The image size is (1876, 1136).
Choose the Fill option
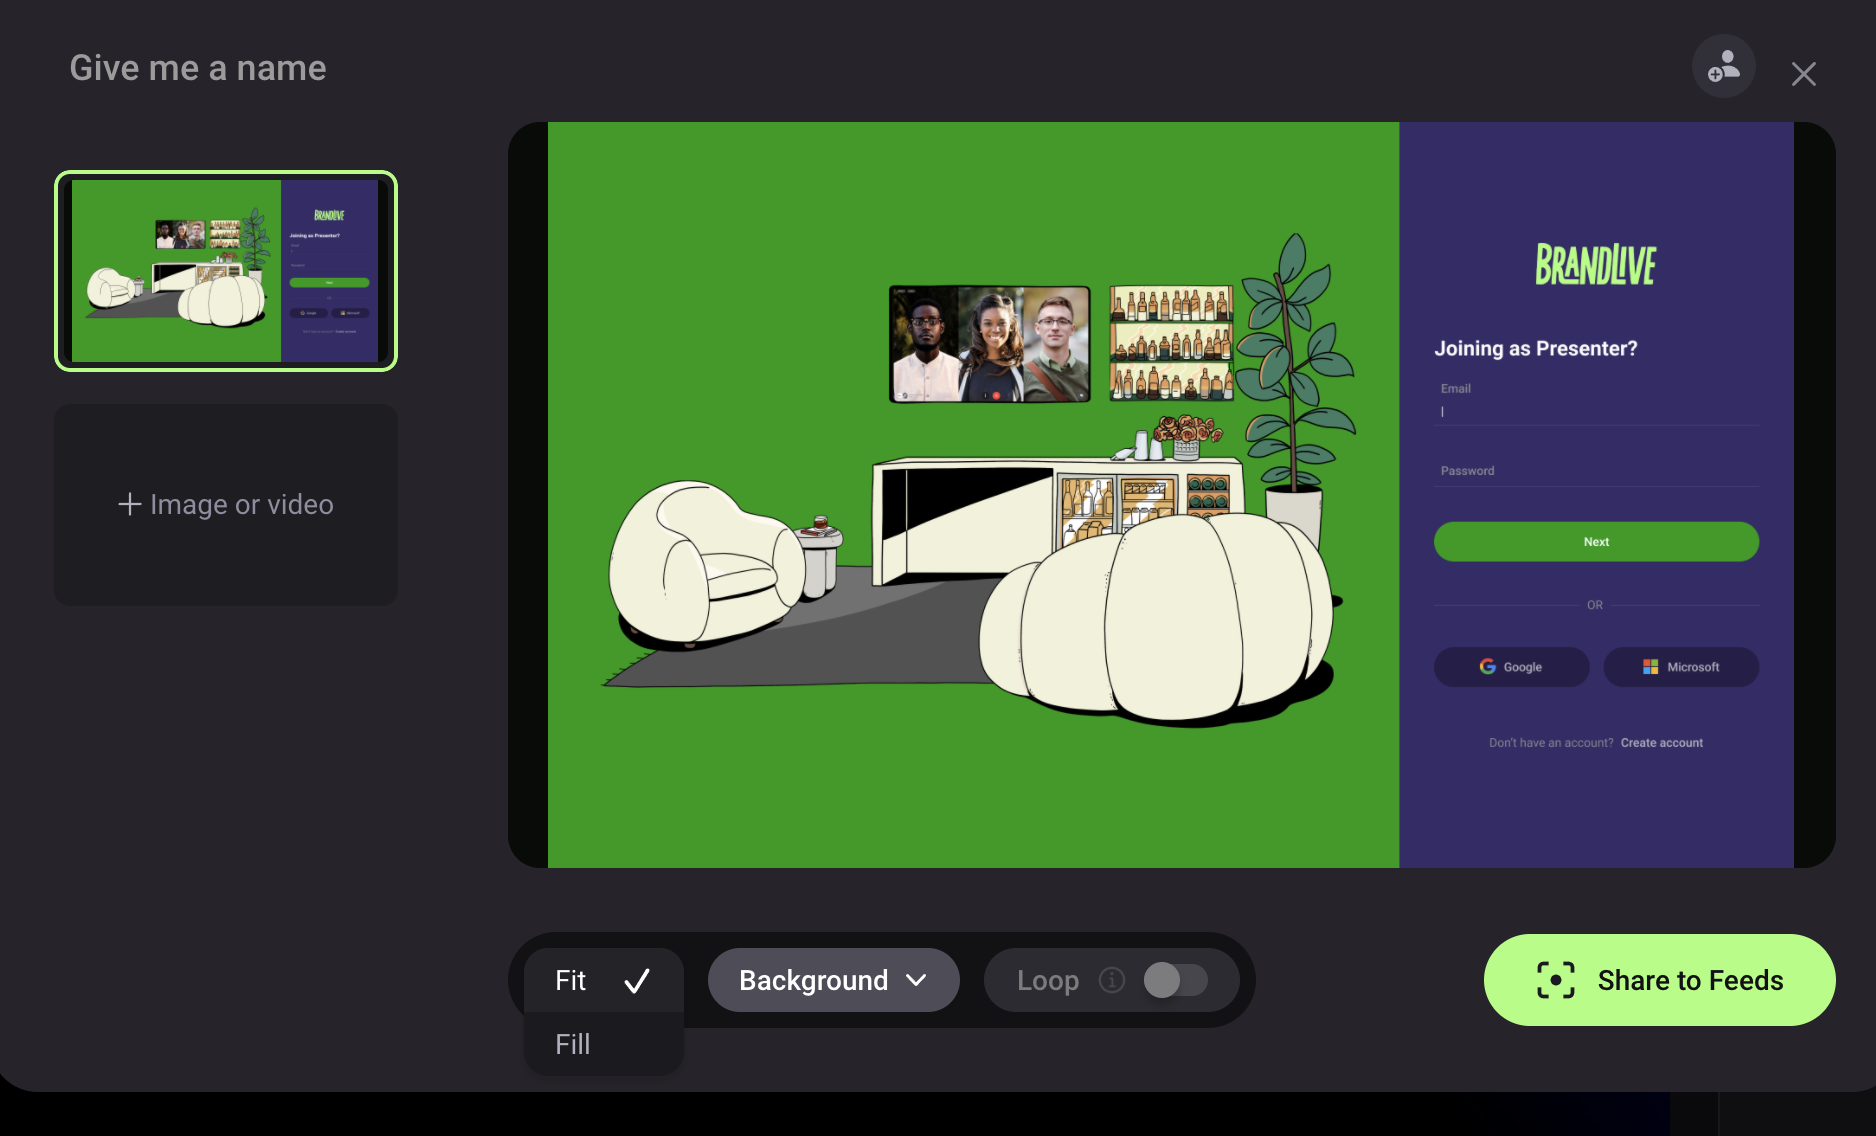[x=603, y=1044]
